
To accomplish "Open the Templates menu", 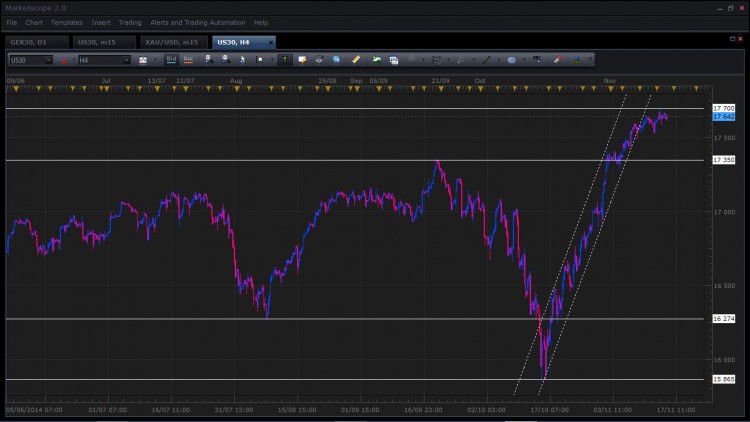I will point(67,22).
